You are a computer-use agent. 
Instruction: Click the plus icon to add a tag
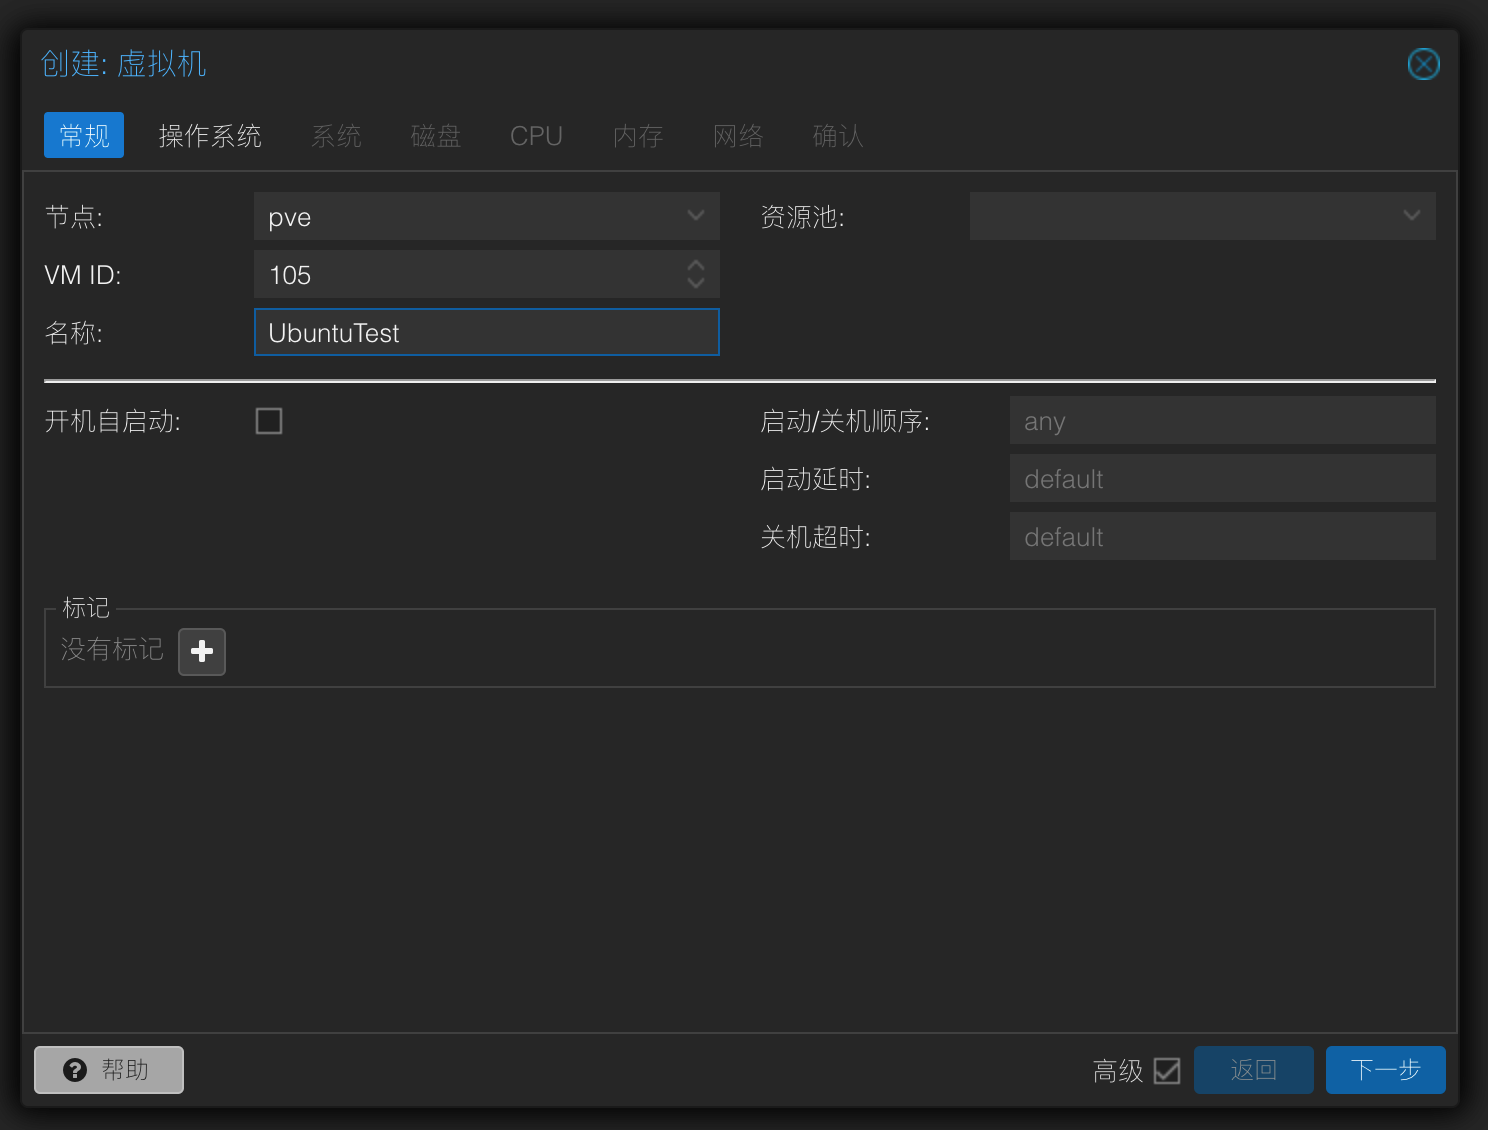[x=202, y=652]
